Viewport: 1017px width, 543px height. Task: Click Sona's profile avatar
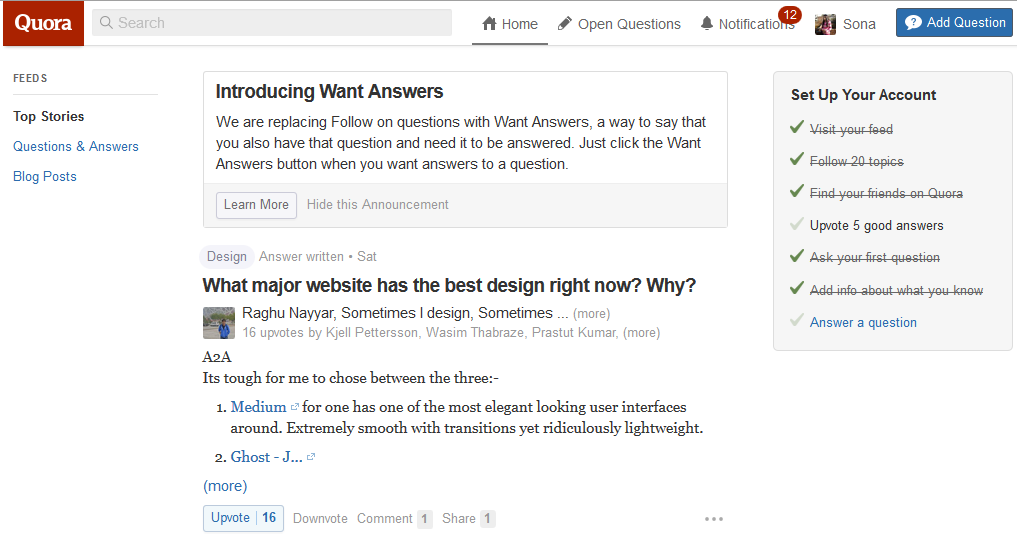click(x=825, y=25)
